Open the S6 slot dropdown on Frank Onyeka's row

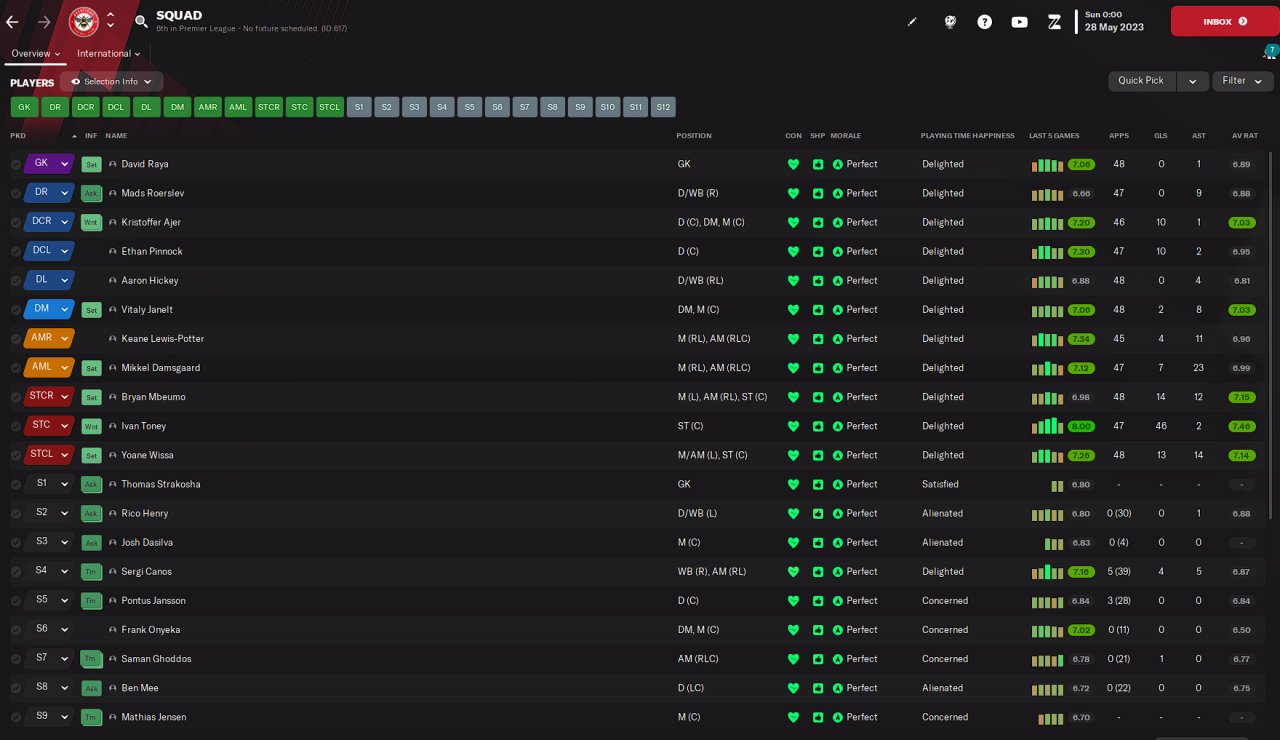pyautogui.click(x=49, y=629)
